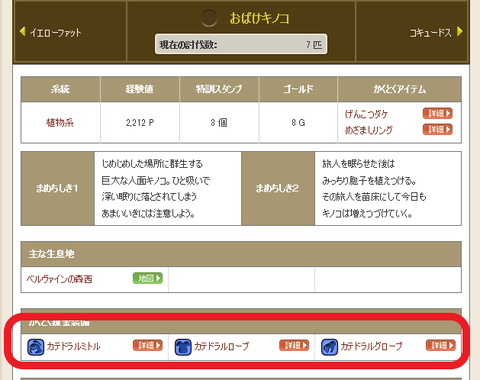Click the かくとくアイテム column header
The height and width of the screenshot is (380, 480).
(400, 89)
